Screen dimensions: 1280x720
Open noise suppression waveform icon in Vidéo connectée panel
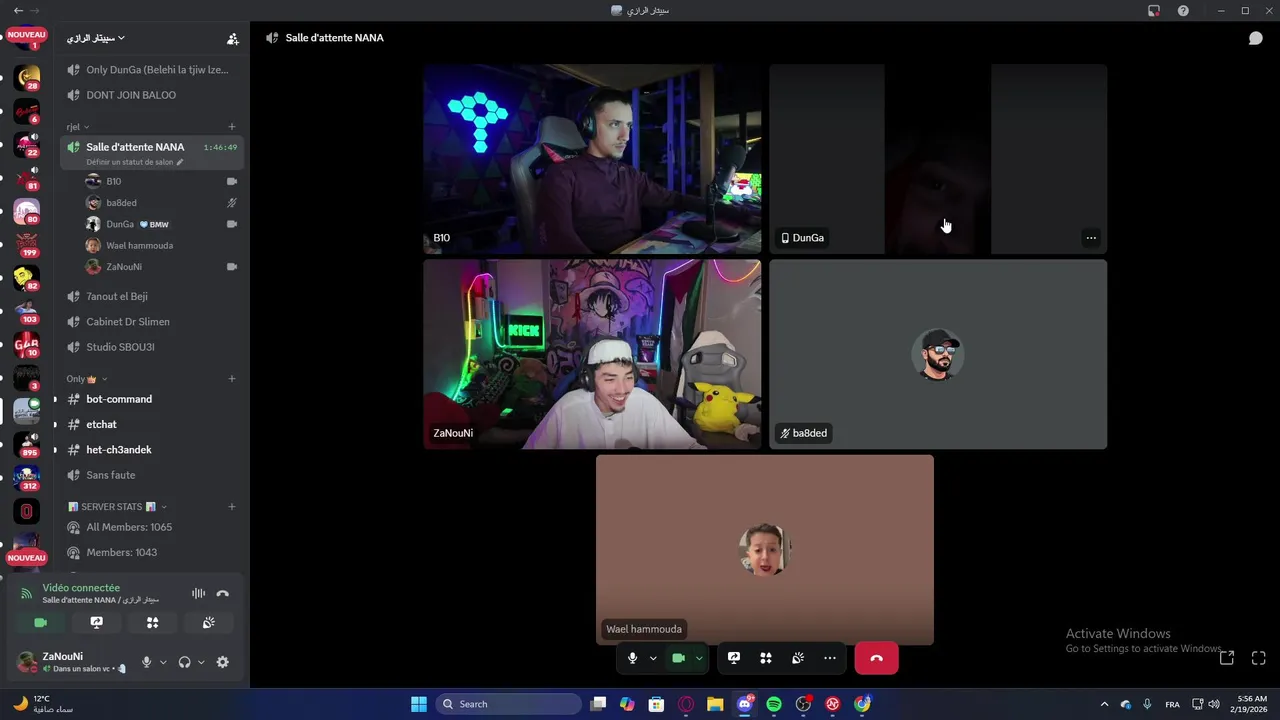point(198,593)
